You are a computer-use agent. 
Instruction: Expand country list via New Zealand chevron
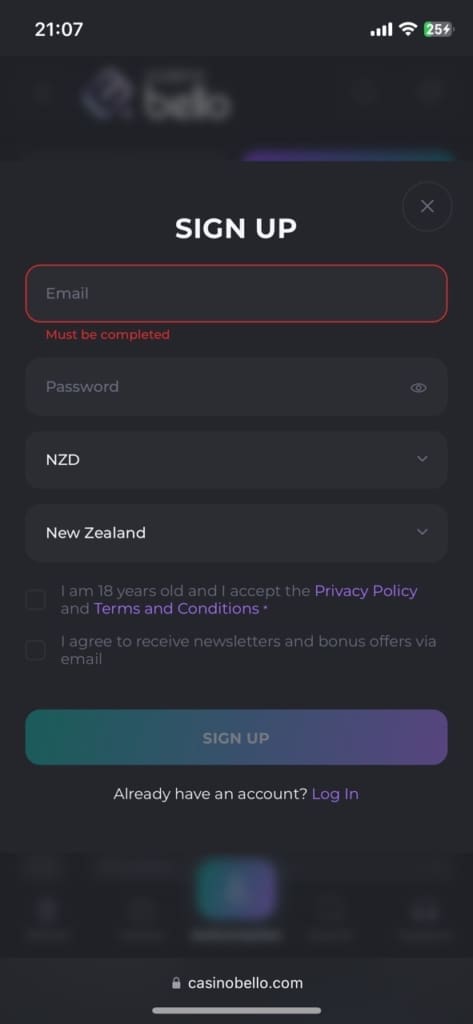[x=422, y=532]
